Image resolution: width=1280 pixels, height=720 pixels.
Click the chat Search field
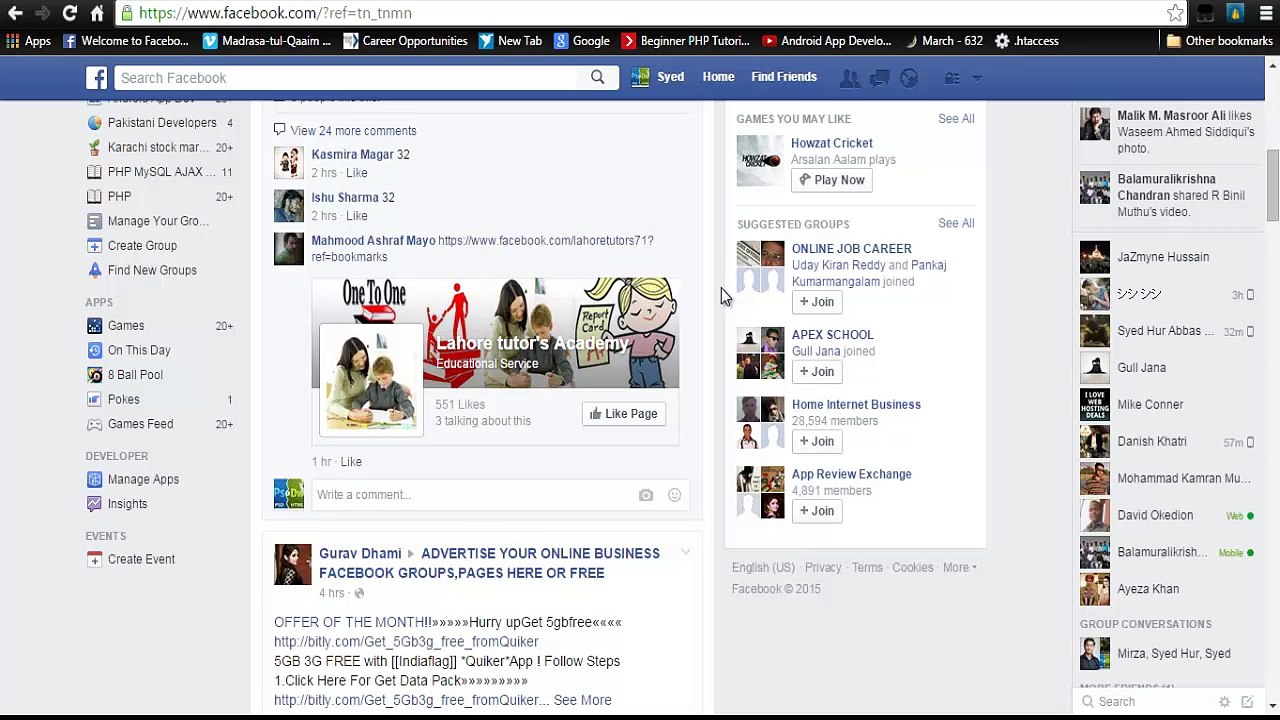pos(1145,702)
